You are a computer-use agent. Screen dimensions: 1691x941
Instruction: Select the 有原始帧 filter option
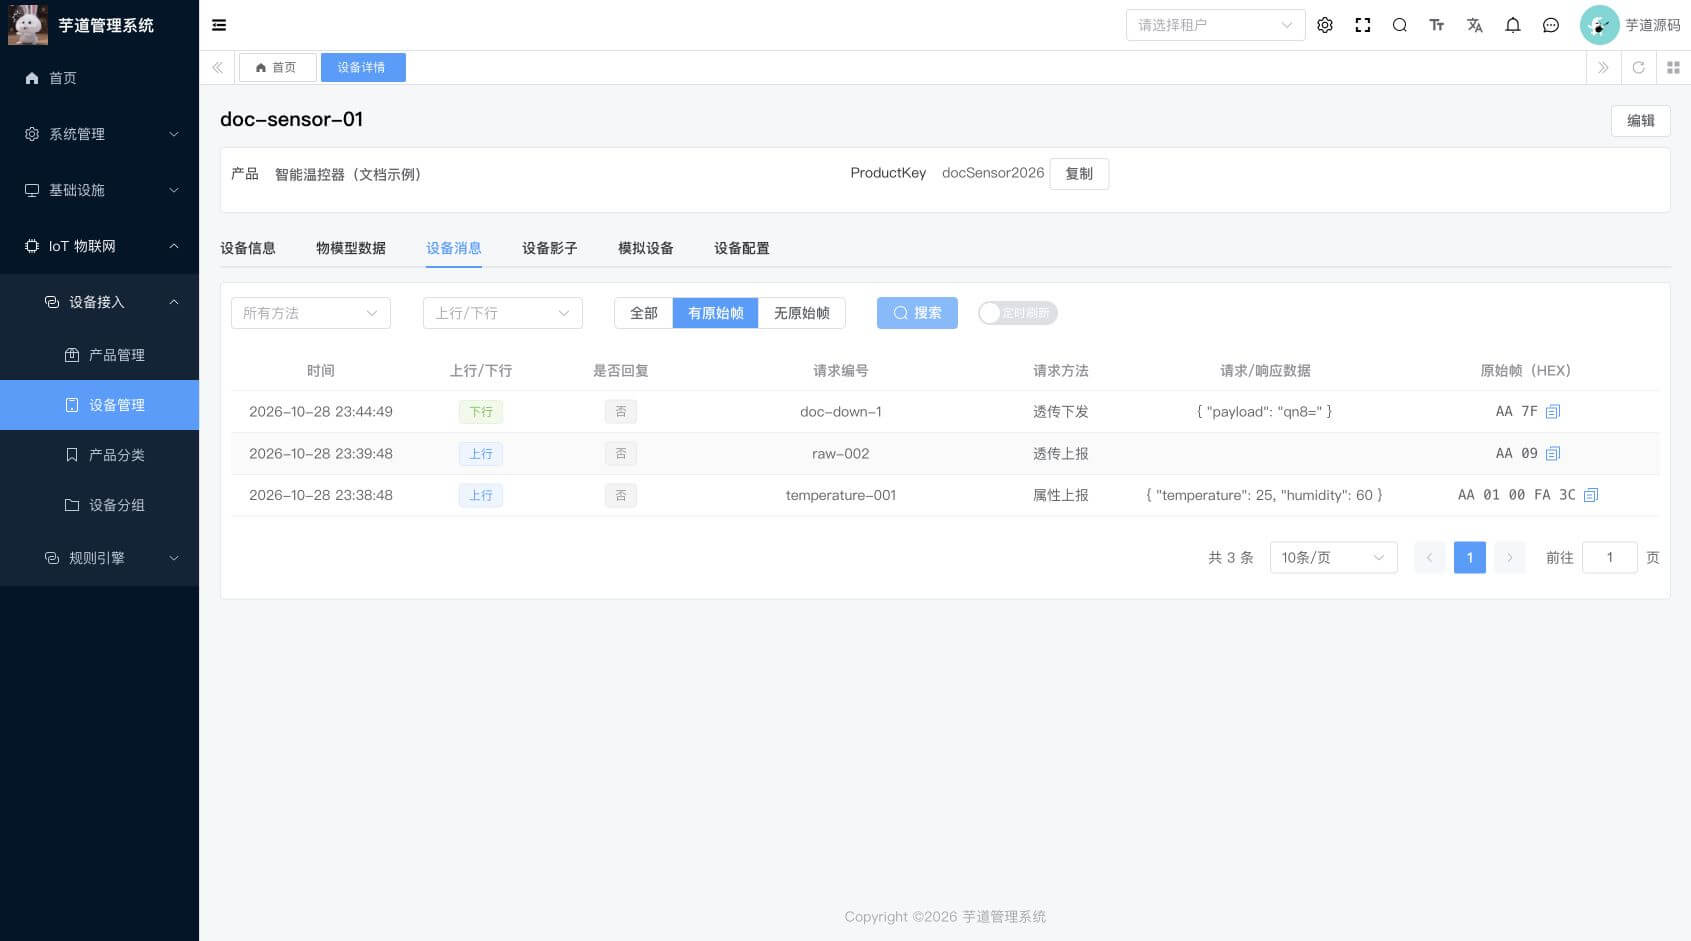point(716,313)
